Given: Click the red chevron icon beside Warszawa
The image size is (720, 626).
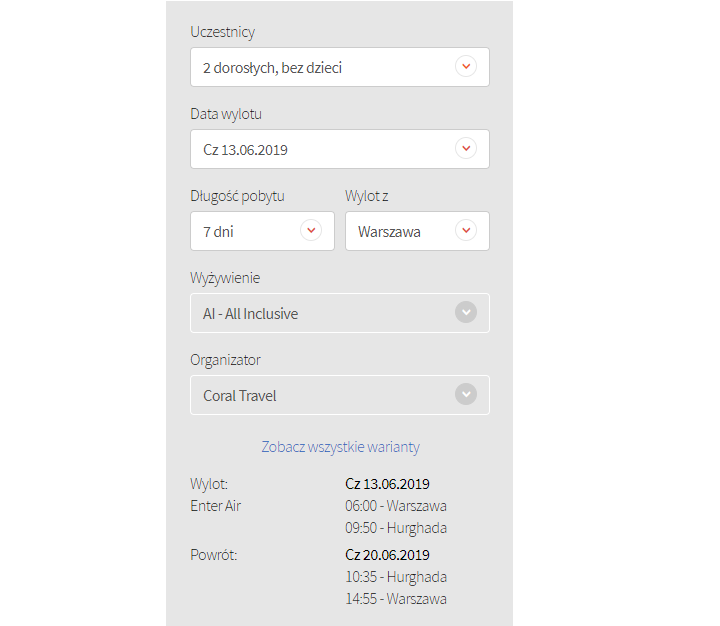Looking at the screenshot, I should pos(466,231).
